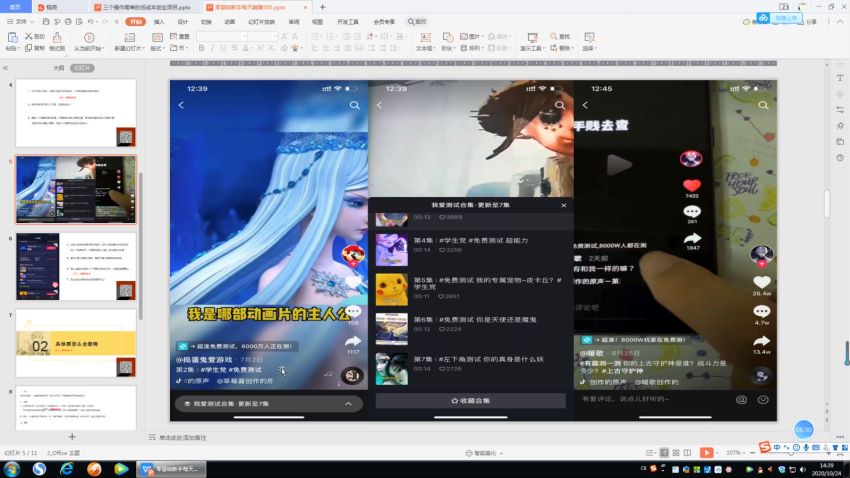The image size is (850, 478).
Task: Select slide 7 thumbnail with 02 heading
Action: [76, 344]
